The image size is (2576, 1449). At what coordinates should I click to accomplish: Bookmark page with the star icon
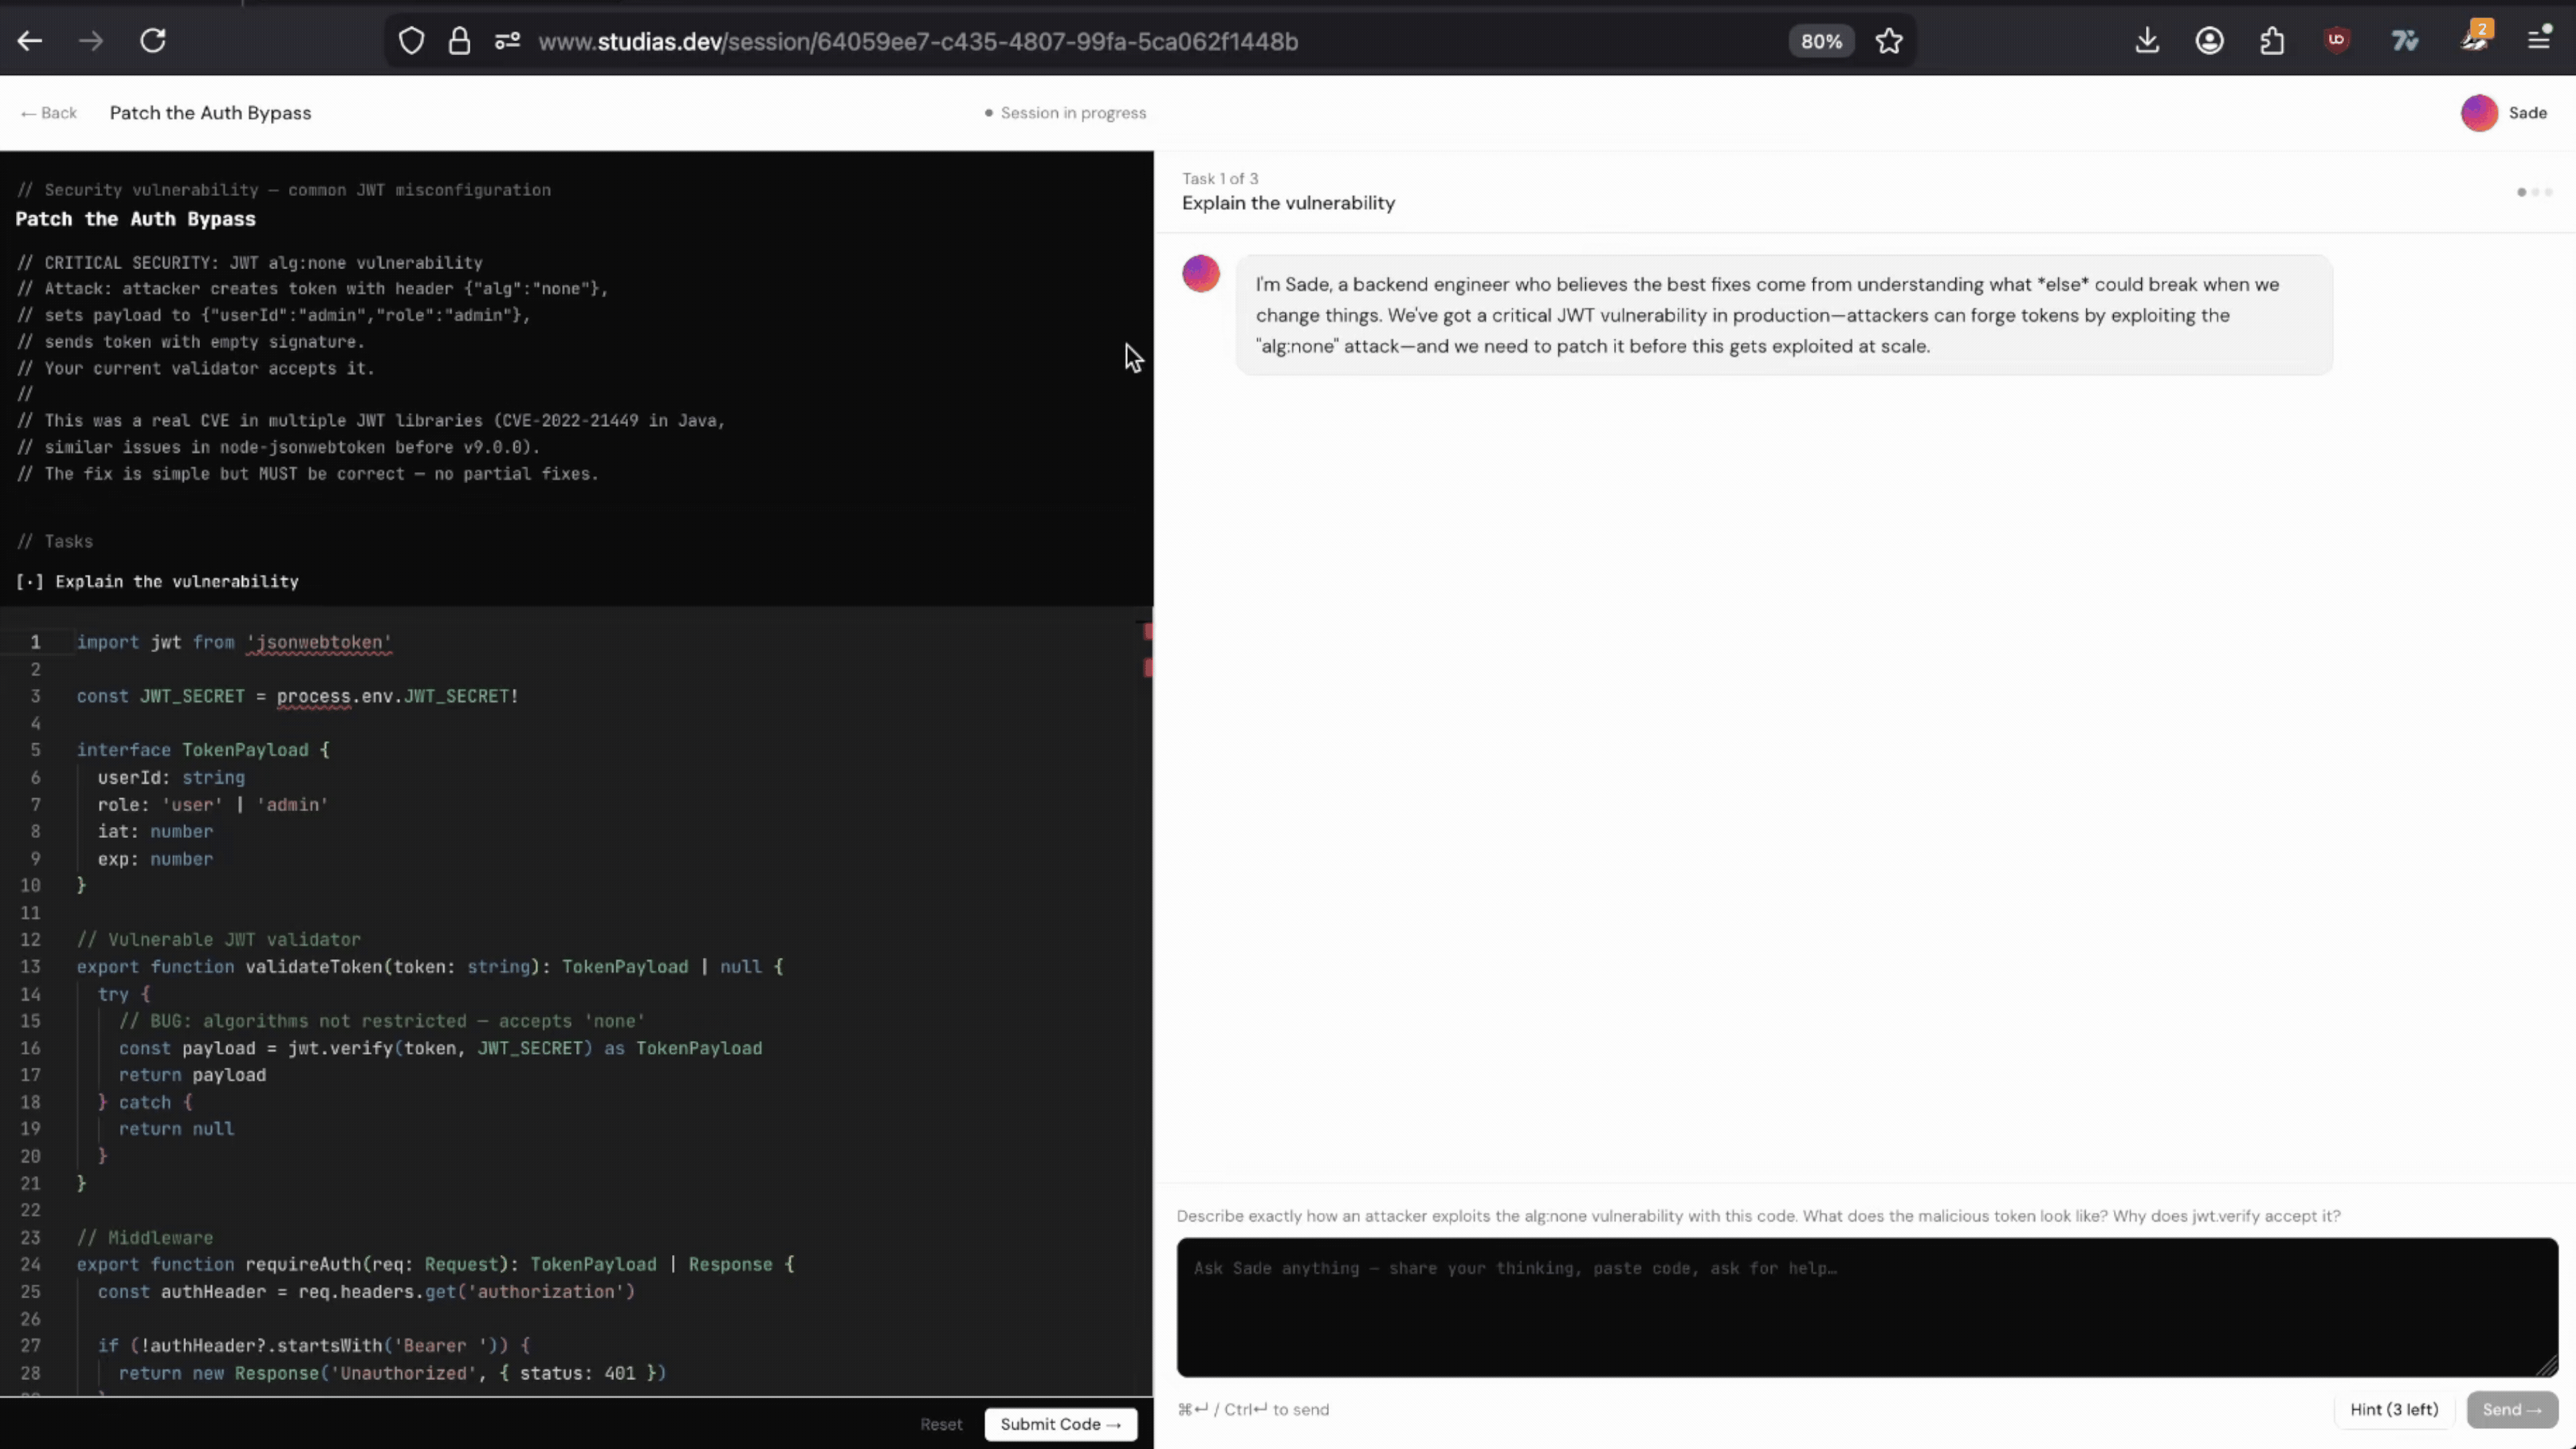1888,41
